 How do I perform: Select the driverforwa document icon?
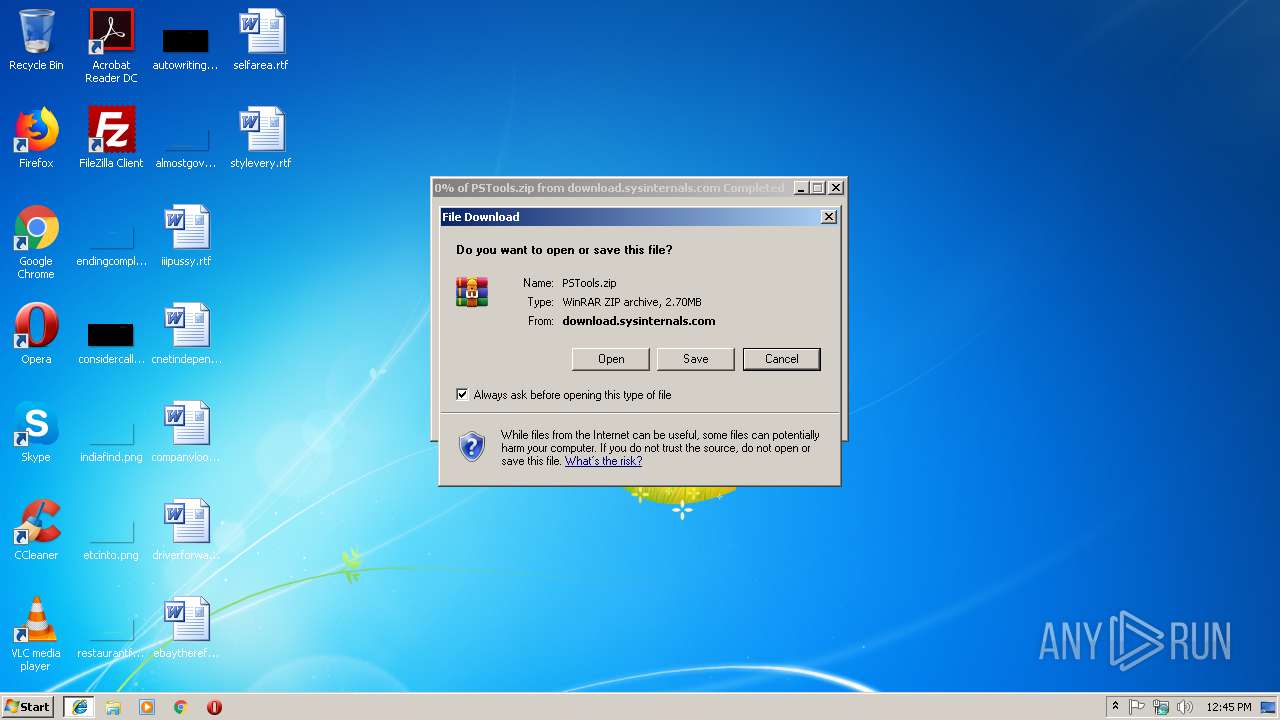(186, 529)
